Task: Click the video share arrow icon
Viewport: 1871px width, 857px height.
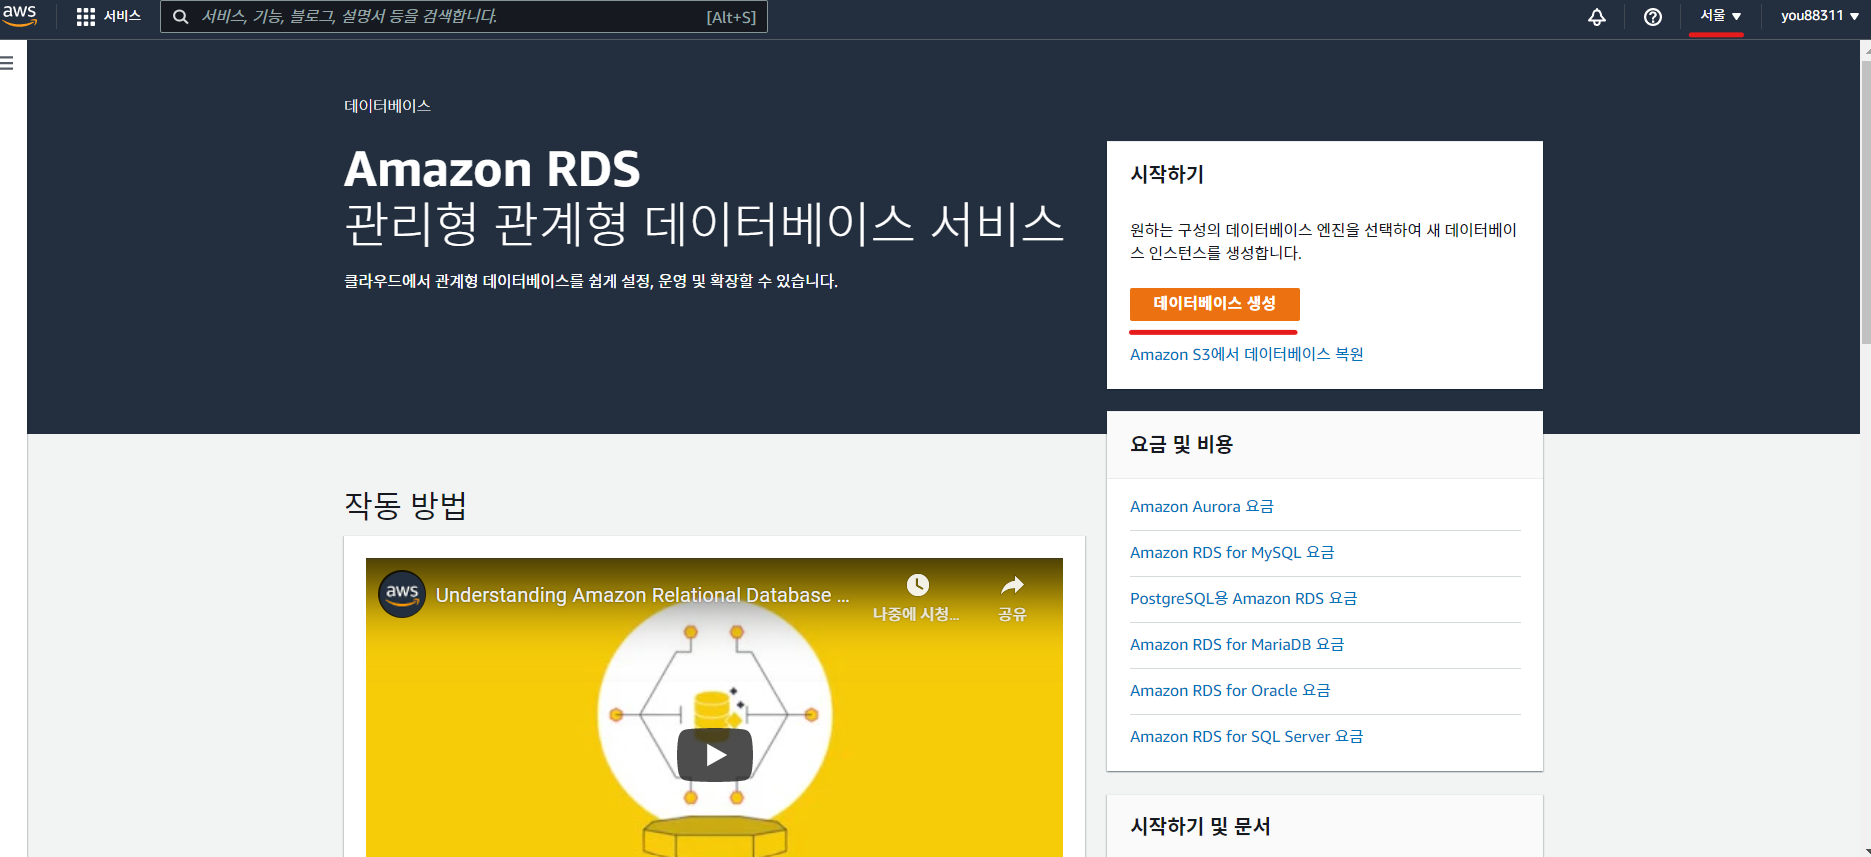Action: click(1012, 585)
